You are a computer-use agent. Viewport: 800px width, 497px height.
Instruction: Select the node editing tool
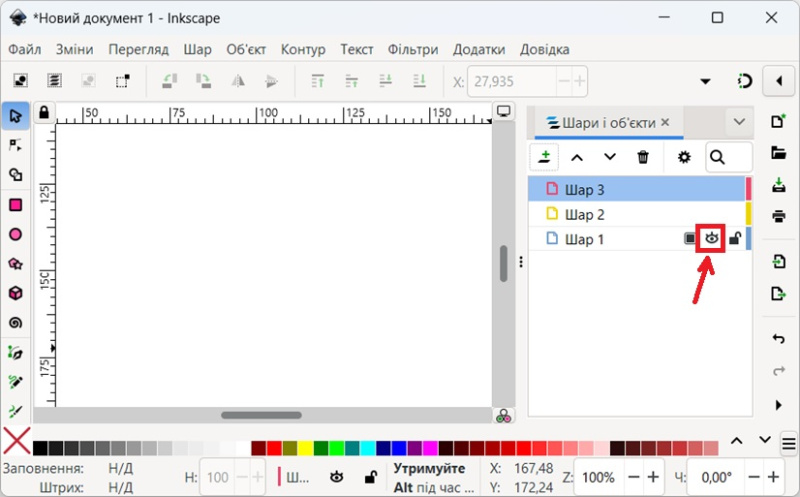tap(15, 145)
